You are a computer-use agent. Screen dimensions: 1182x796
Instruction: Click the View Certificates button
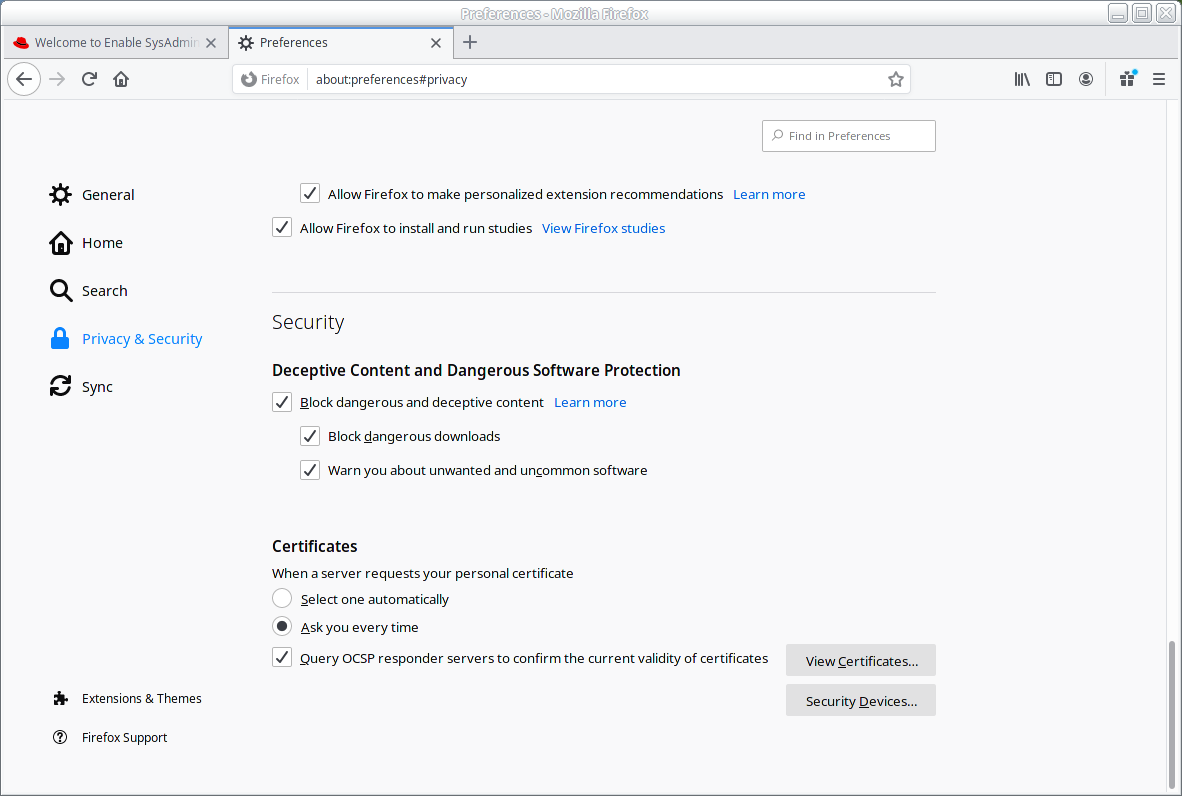coord(861,661)
